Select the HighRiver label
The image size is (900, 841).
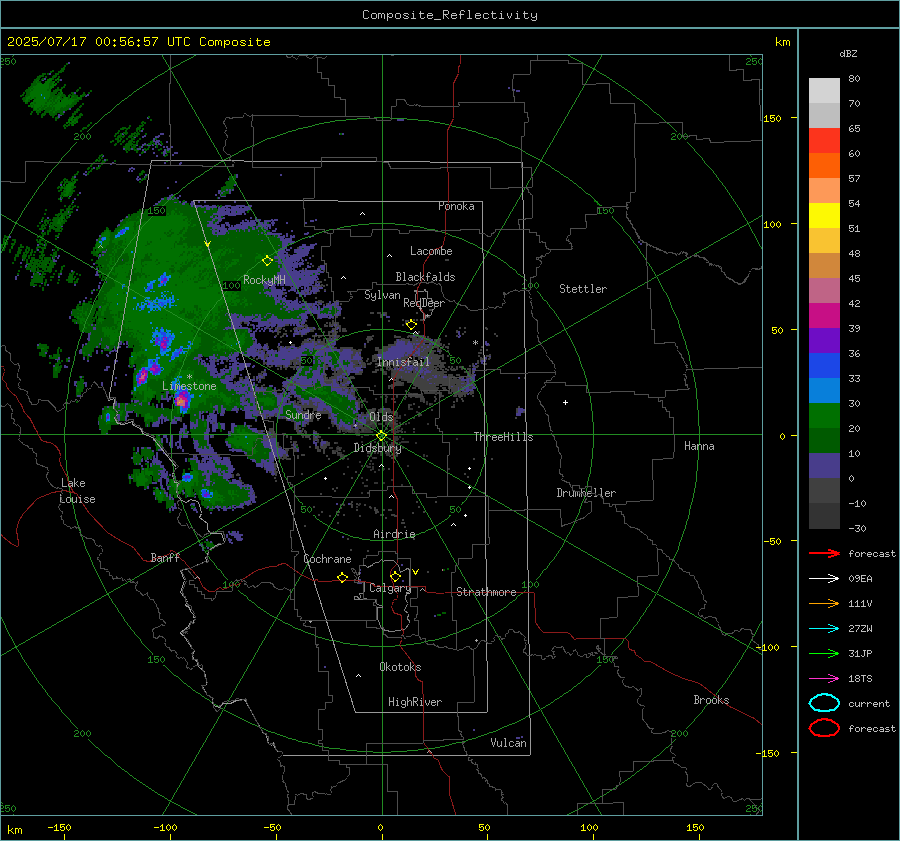(414, 702)
